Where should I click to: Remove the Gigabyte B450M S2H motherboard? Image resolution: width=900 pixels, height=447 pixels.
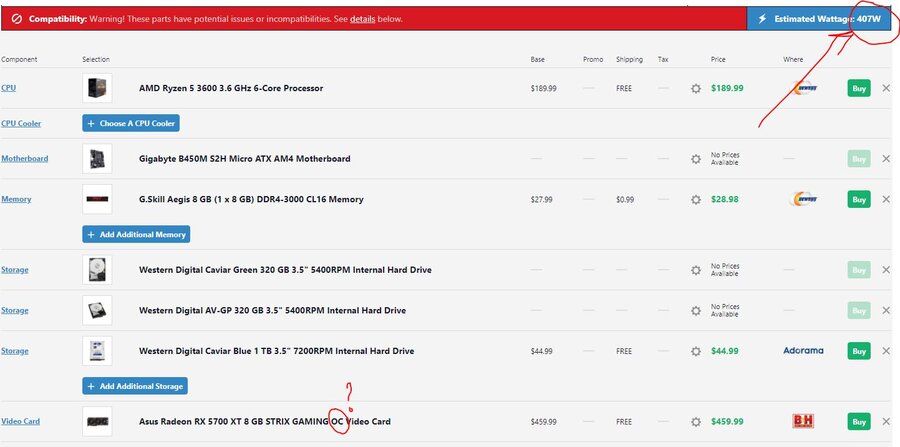(x=886, y=159)
